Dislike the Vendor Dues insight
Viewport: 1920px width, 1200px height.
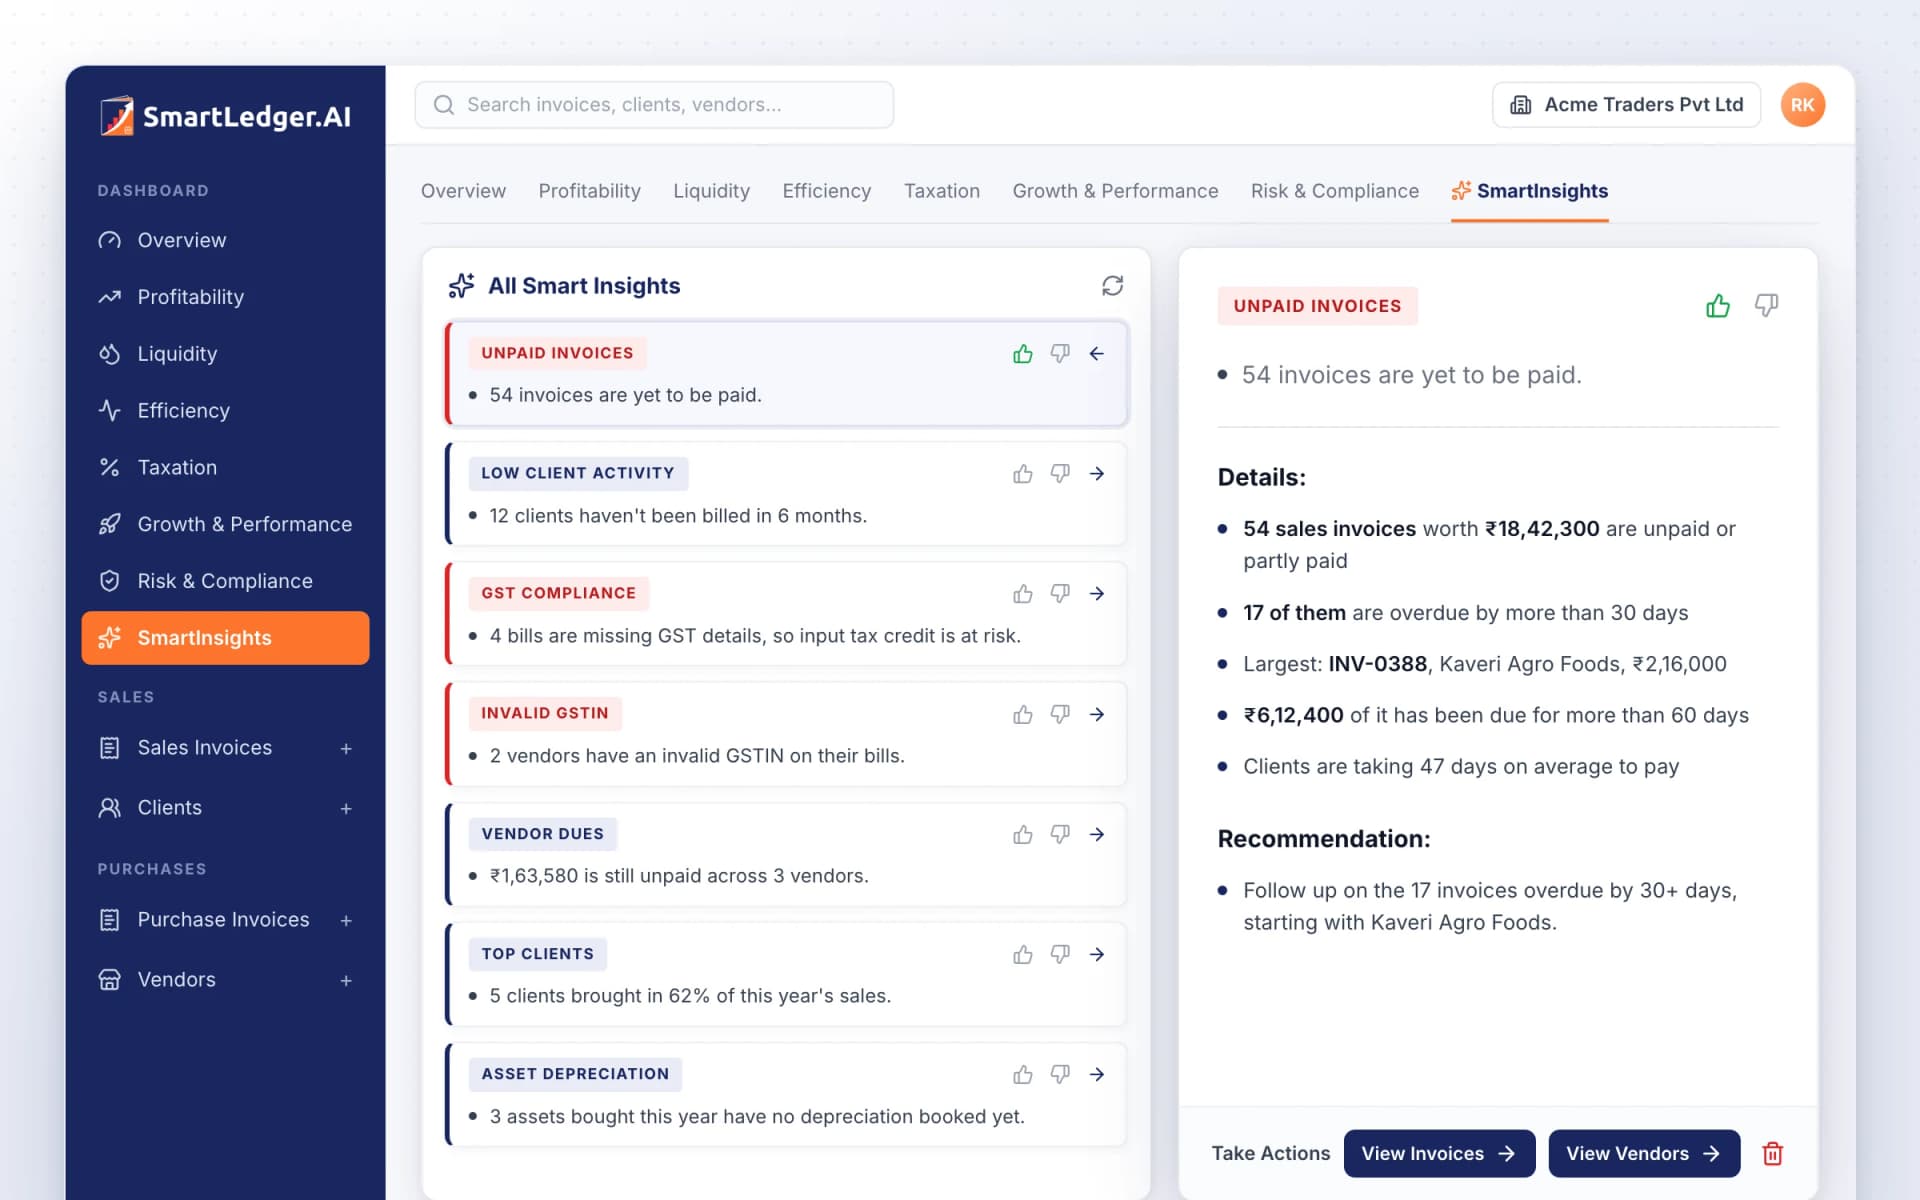(x=1060, y=834)
